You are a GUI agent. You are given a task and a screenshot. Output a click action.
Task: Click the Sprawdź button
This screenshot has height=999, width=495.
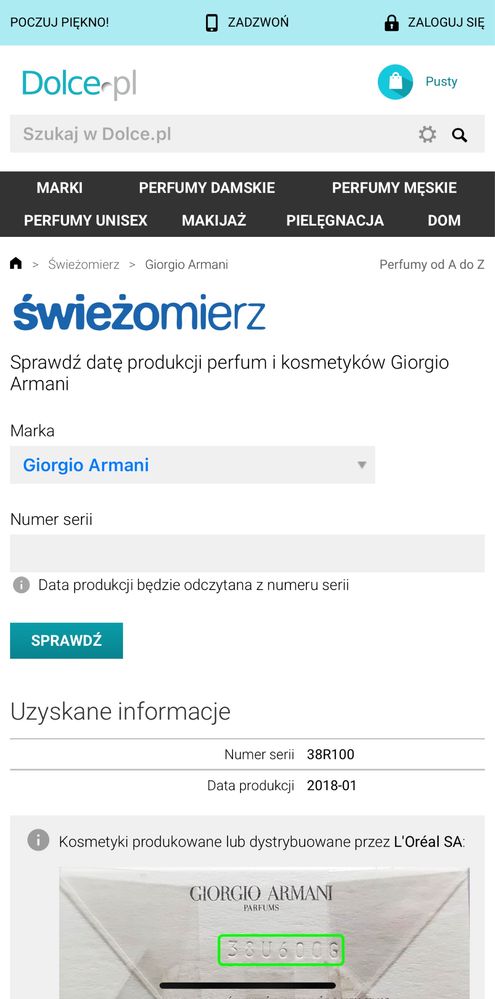pos(66,641)
